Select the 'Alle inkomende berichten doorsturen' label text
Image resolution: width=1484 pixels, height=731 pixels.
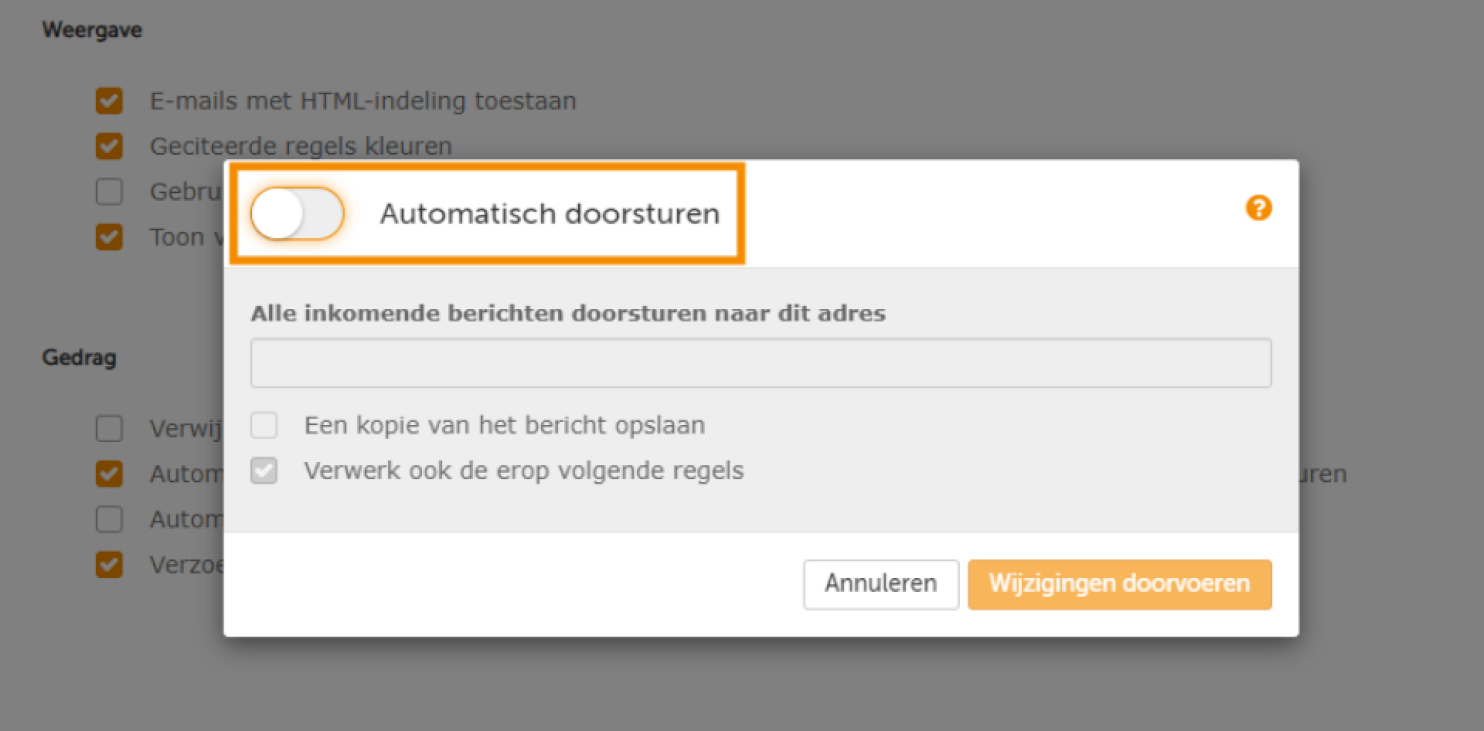pos(567,312)
